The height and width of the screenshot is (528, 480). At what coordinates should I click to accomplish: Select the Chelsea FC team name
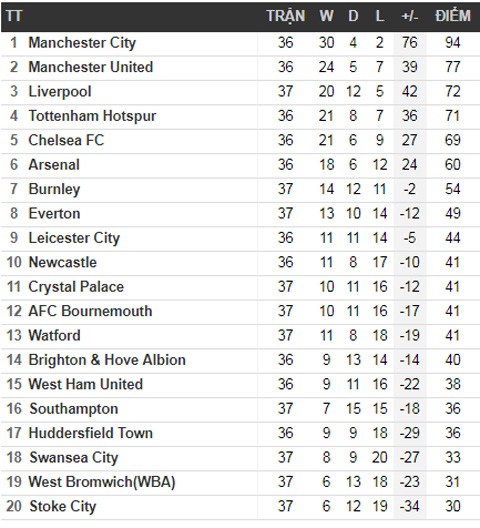[x=66, y=140]
